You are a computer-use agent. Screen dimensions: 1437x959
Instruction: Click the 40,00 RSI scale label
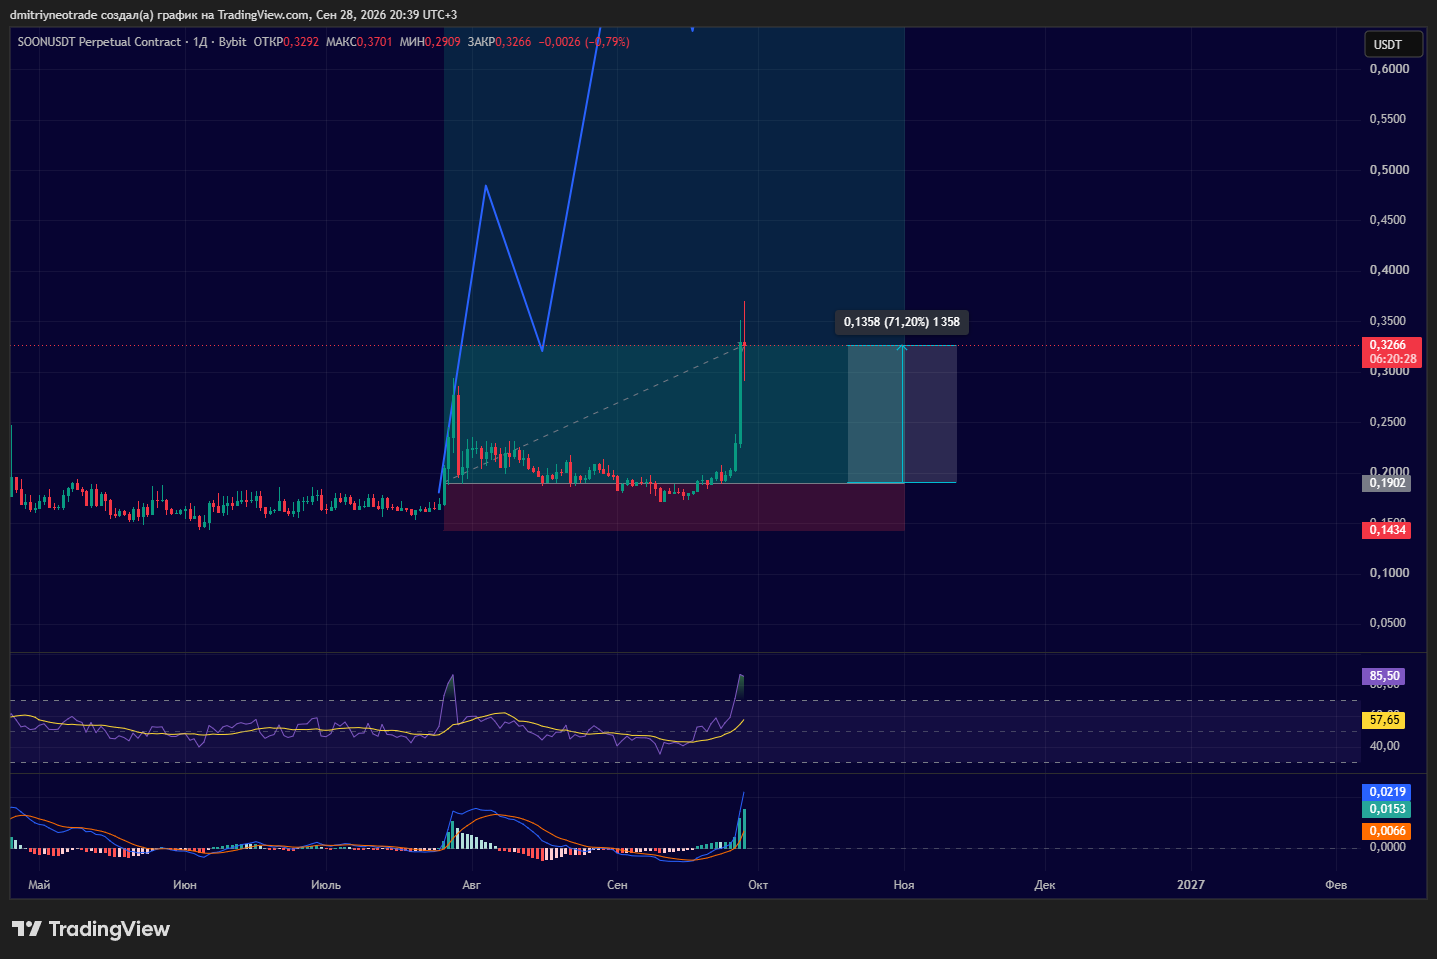point(1385,746)
